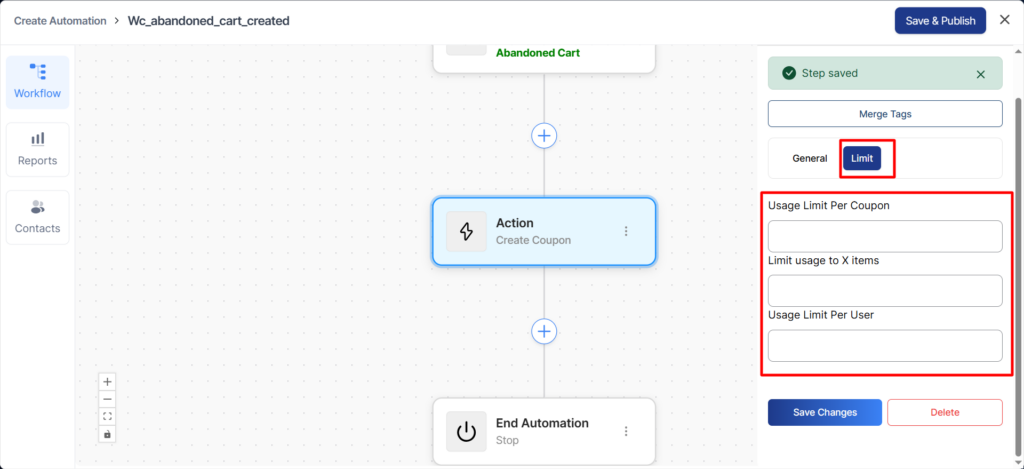The height and width of the screenshot is (469, 1024).
Task: Add step above the Action node
Action: coord(544,135)
